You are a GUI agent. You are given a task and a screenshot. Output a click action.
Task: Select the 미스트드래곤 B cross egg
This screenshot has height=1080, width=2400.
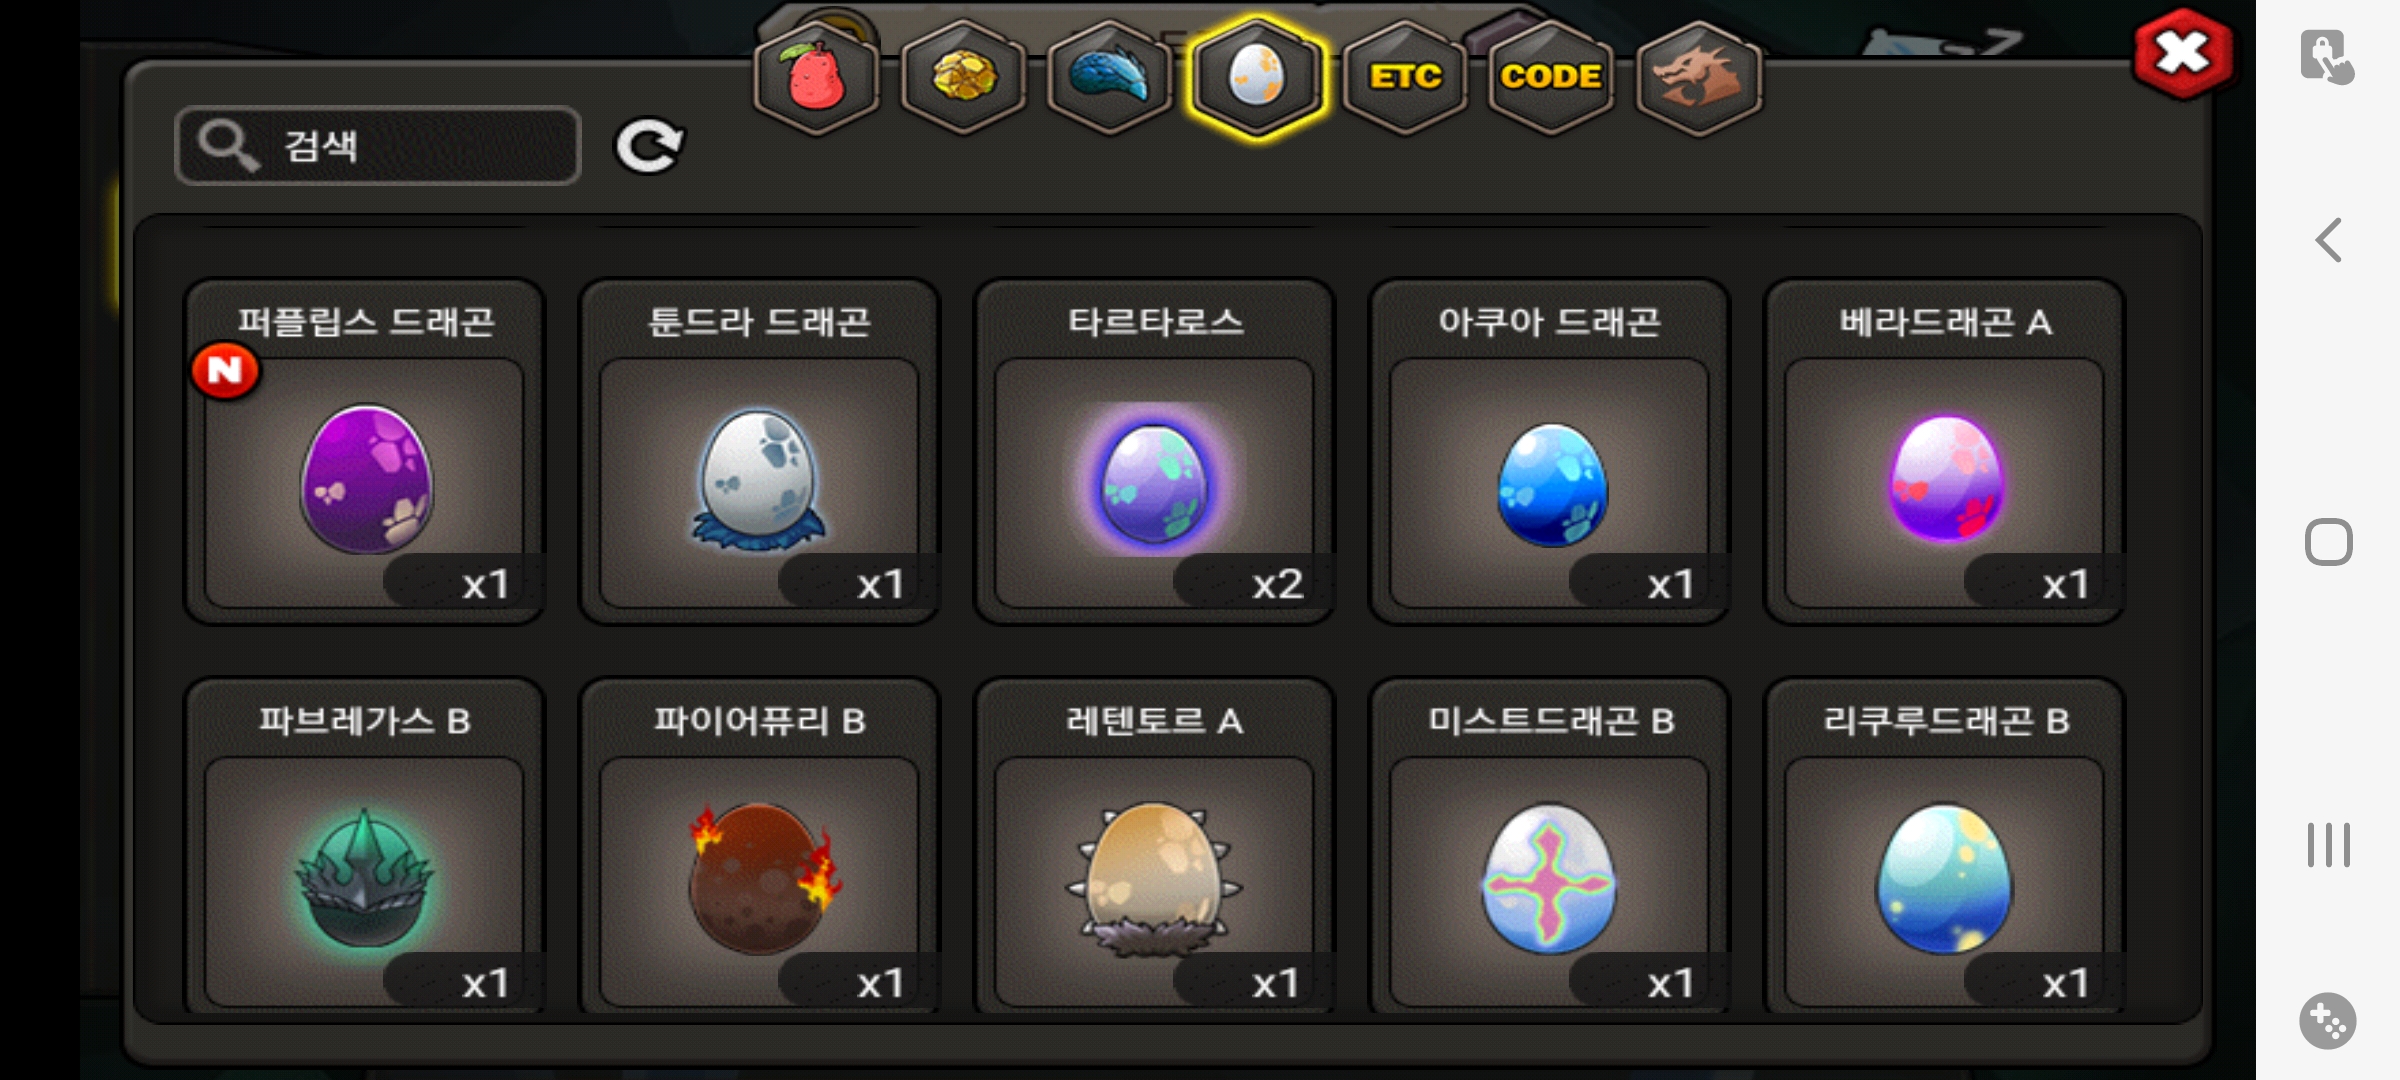pos(1550,848)
